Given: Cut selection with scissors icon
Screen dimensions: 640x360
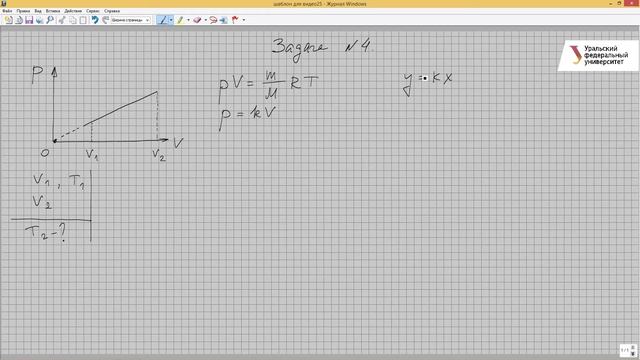Looking at the screenshot, I should 62,20.
